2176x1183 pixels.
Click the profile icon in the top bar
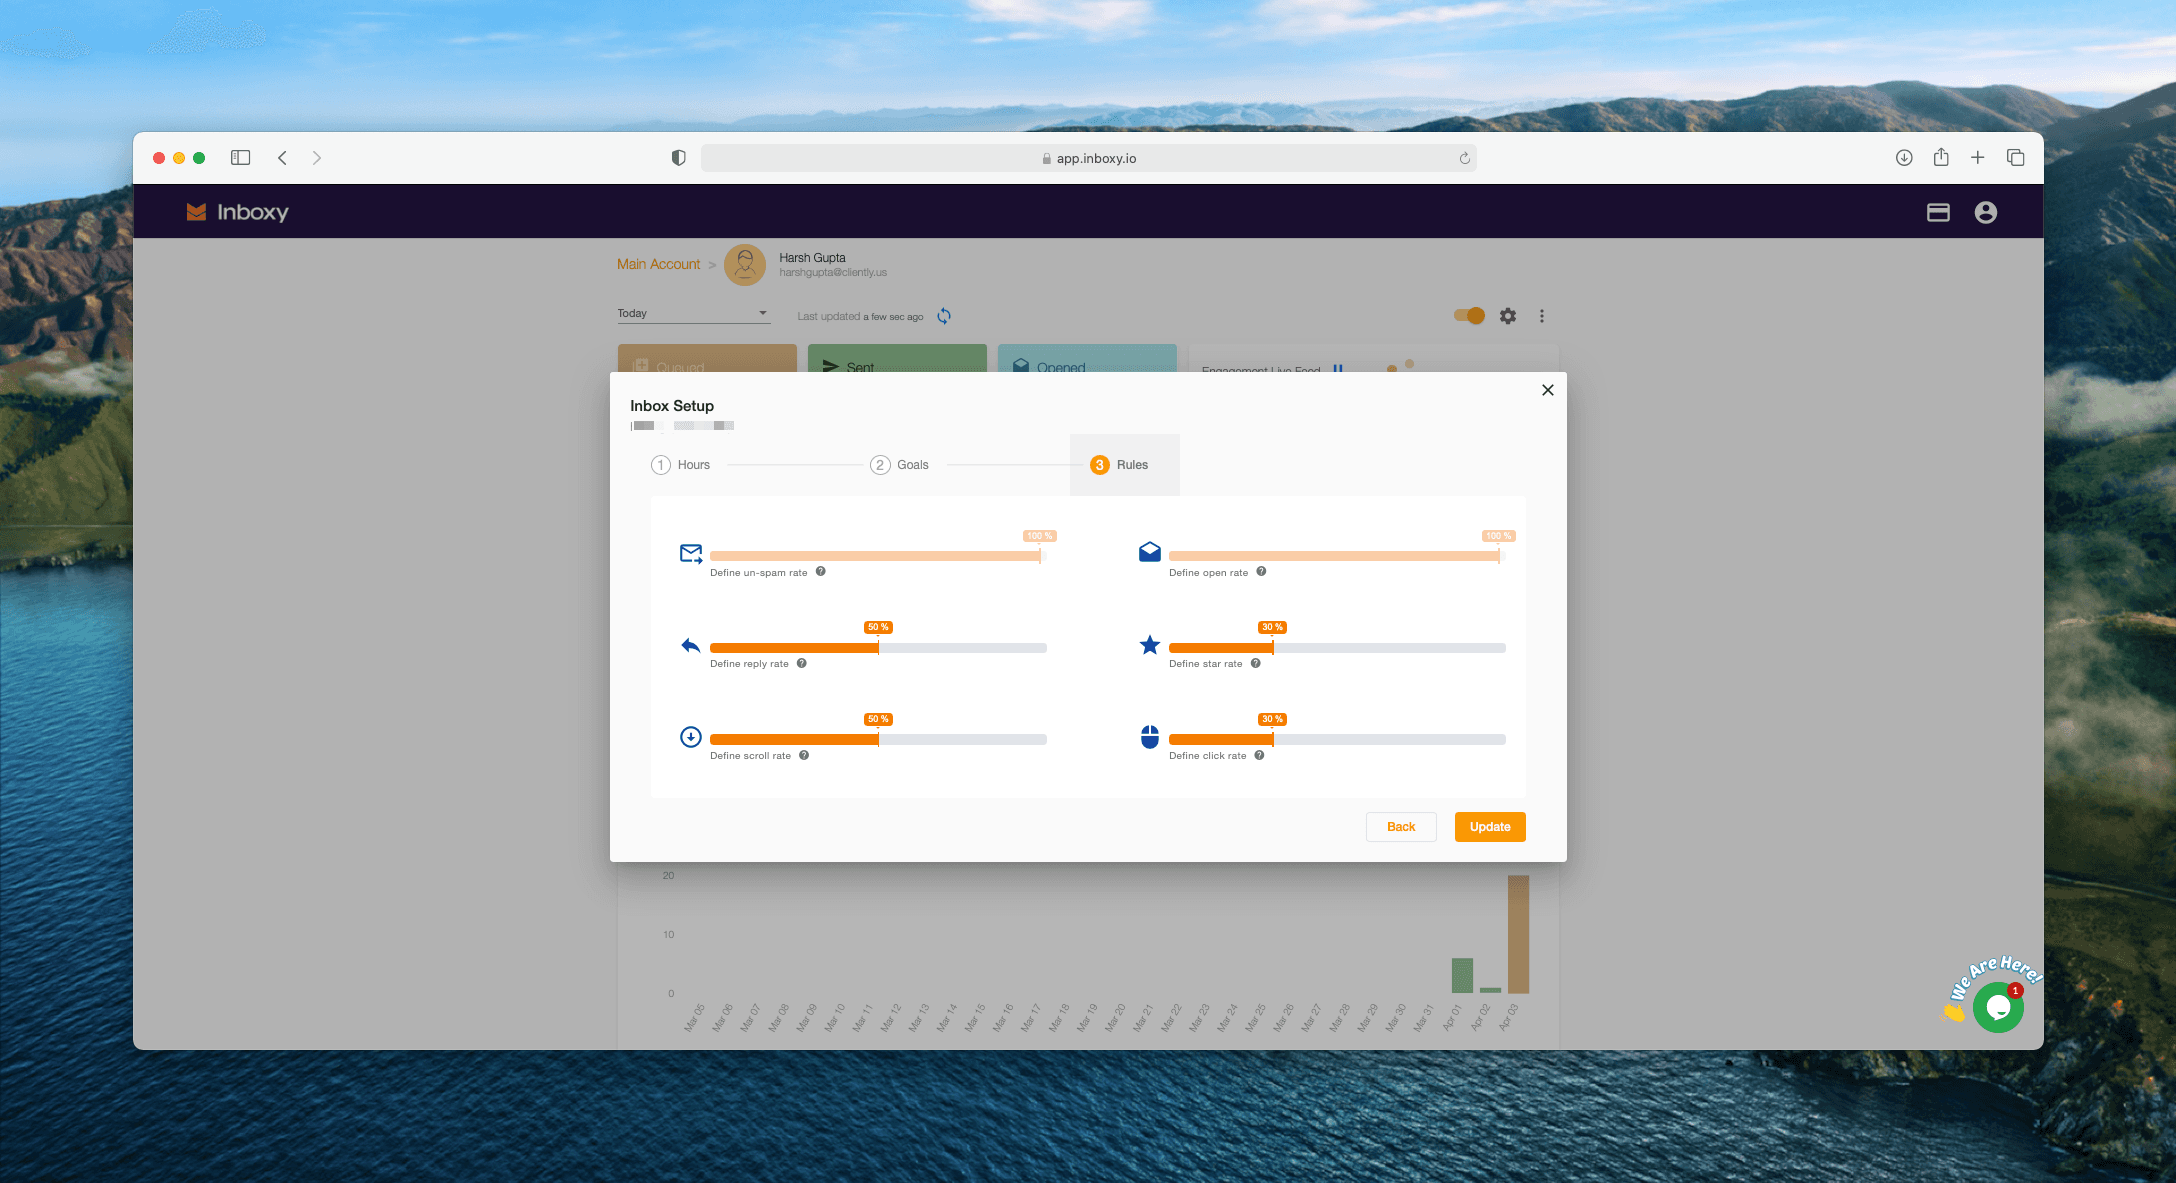[x=1986, y=211]
